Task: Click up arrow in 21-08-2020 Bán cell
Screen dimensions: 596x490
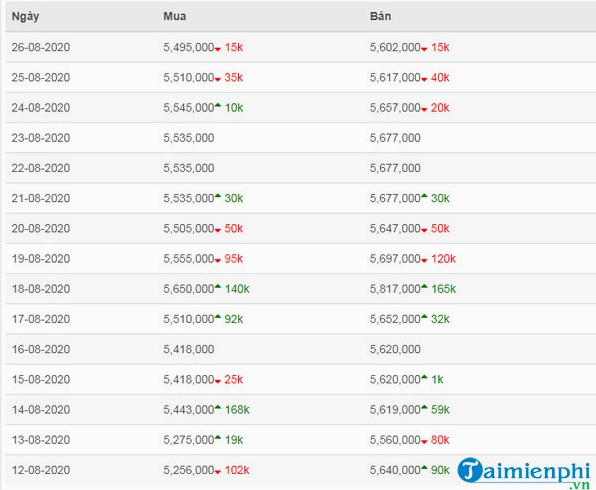Action: click(424, 196)
